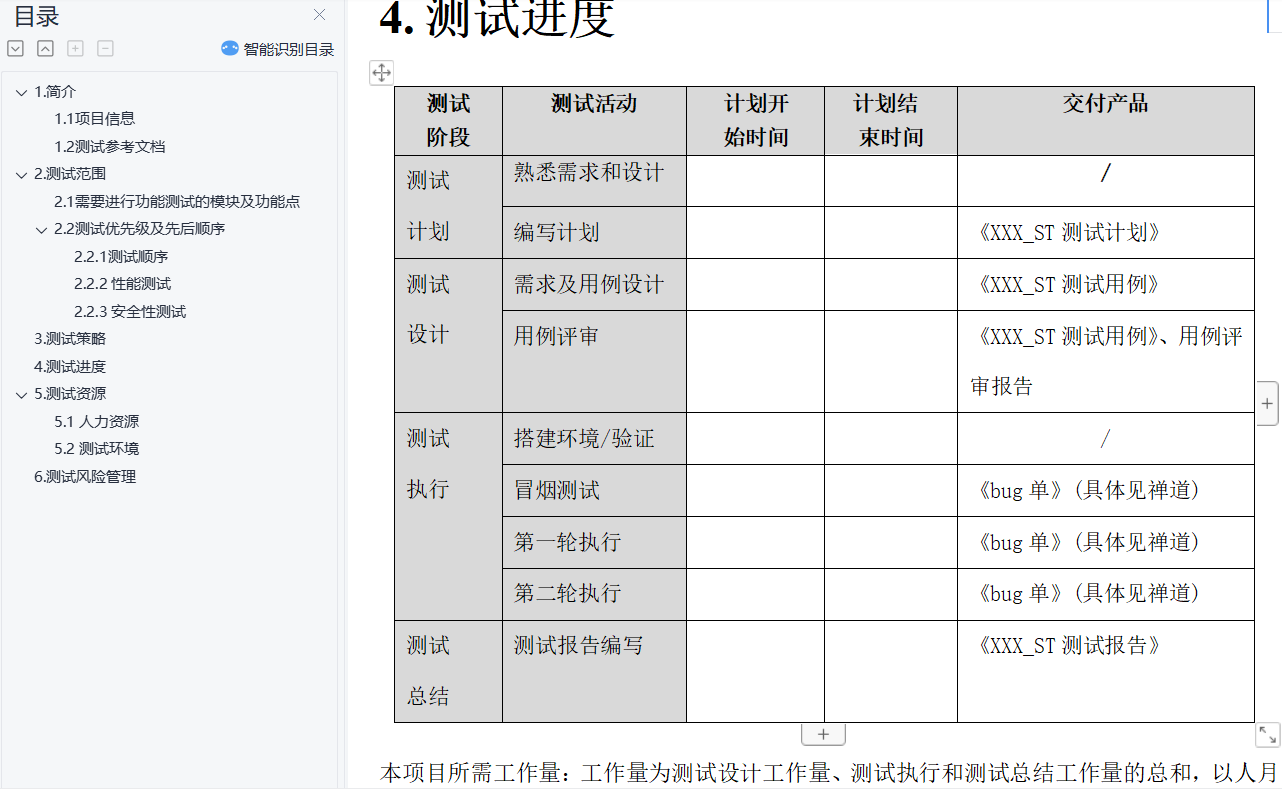Collapse the 5.测试资源 section
The height and width of the screenshot is (789, 1282).
tap(23, 393)
